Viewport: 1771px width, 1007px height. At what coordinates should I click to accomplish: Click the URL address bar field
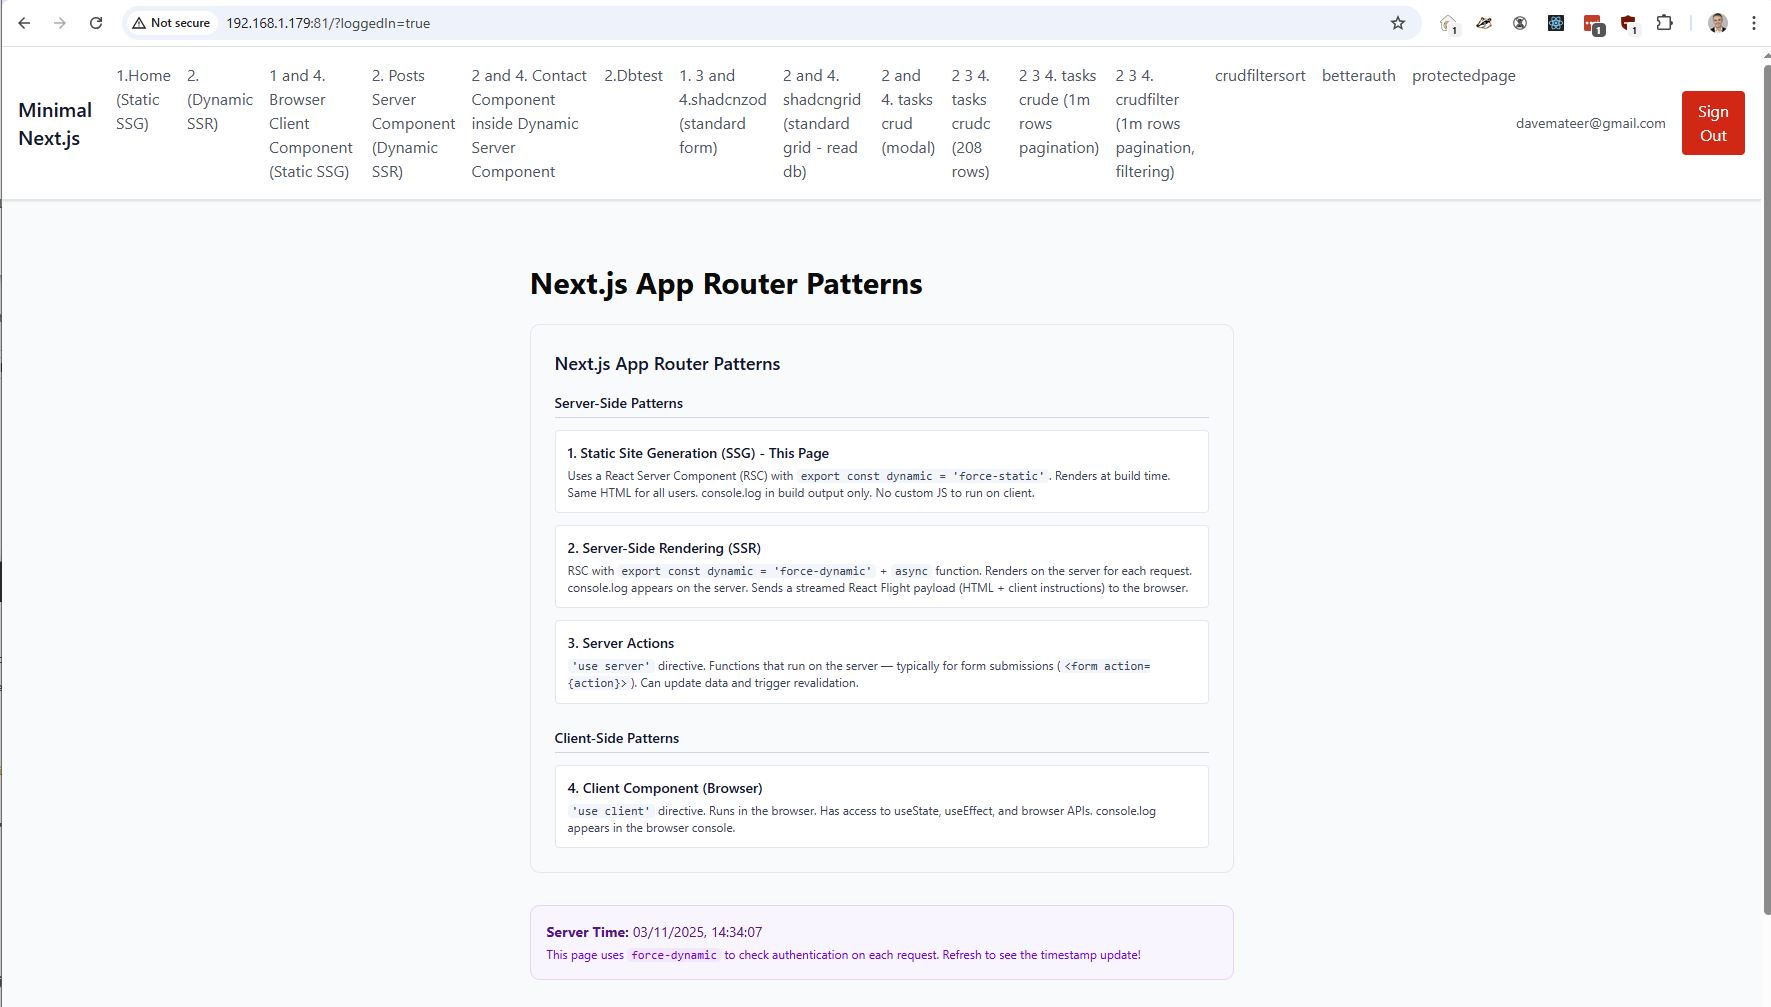[x=800, y=23]
